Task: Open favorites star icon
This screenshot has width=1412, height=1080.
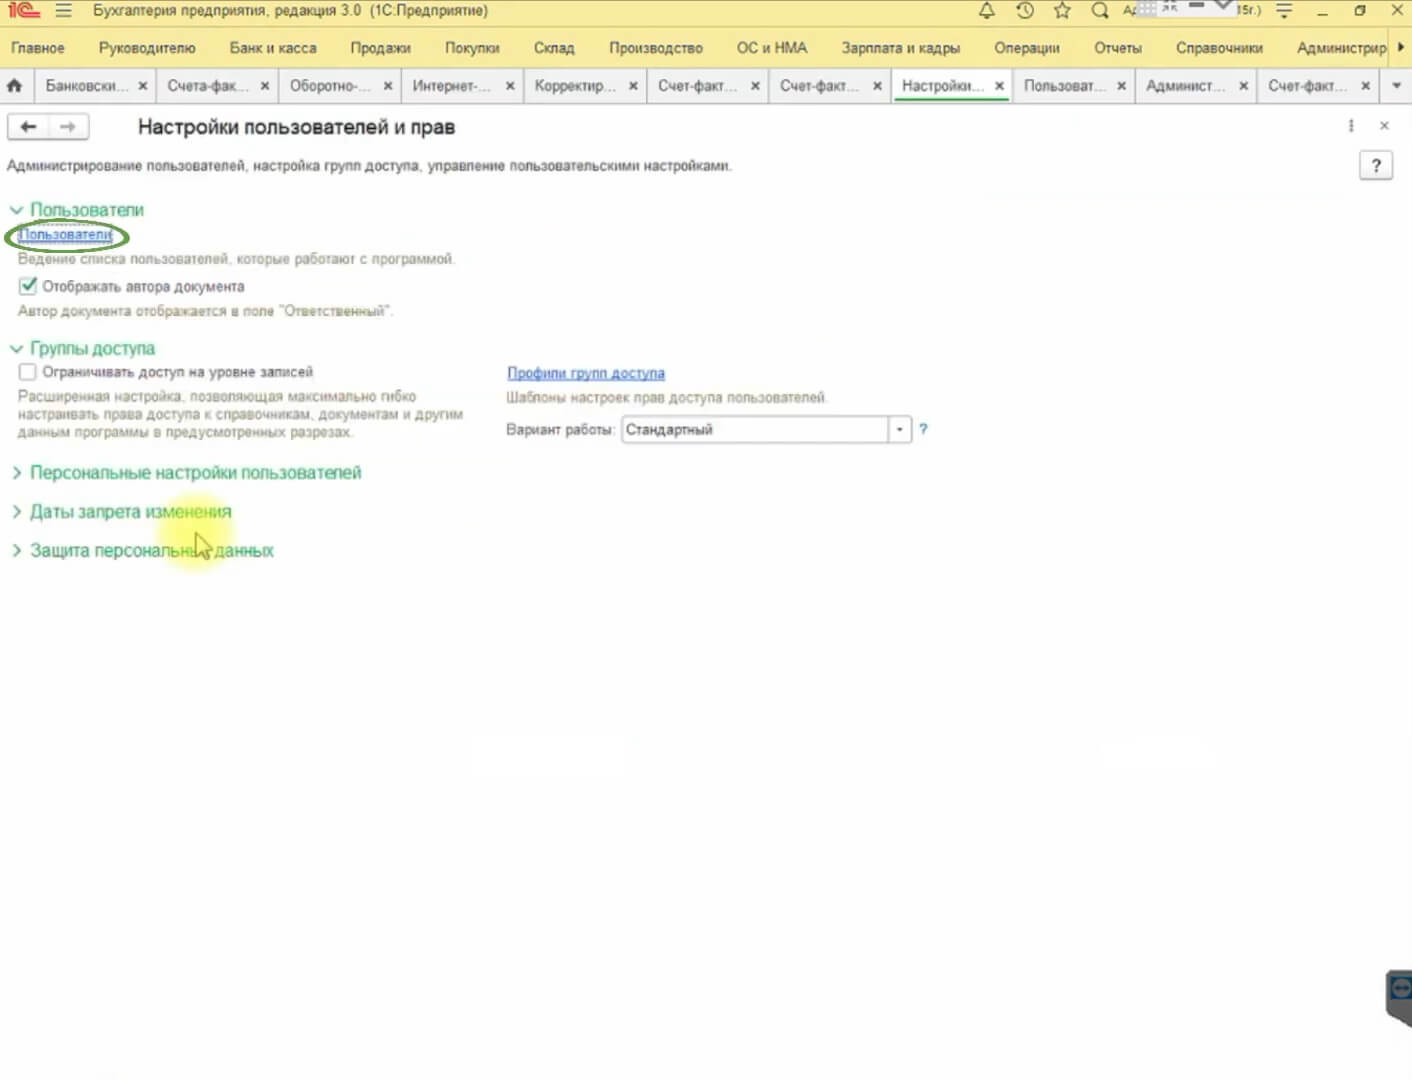Action: [x=1062, y=11]
